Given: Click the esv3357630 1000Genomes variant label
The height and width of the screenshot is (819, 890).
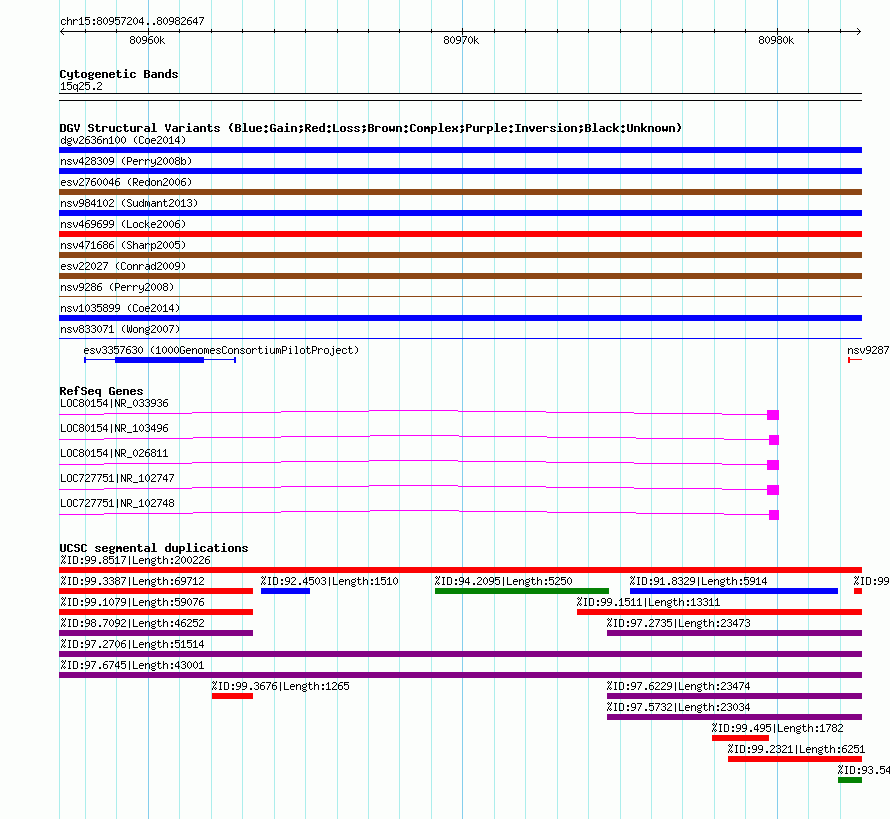Looking at the screenshot, I should click(x=221, y=350).
